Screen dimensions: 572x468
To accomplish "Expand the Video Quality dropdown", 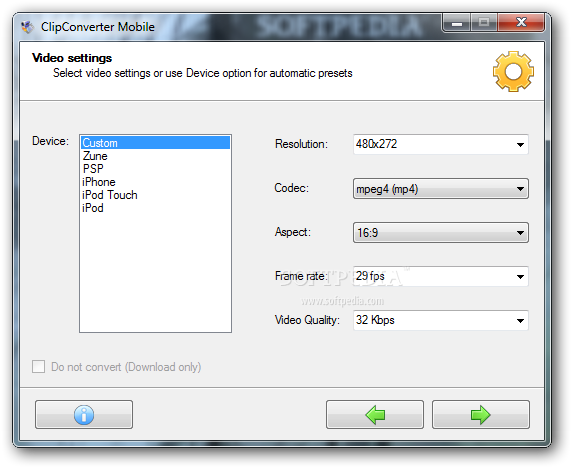I will click(441, 320).
